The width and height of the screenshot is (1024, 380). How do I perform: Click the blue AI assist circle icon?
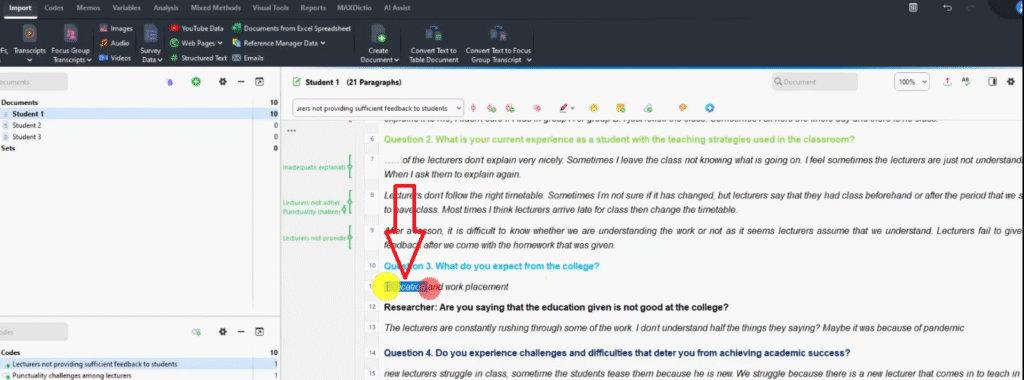(709, 108)
